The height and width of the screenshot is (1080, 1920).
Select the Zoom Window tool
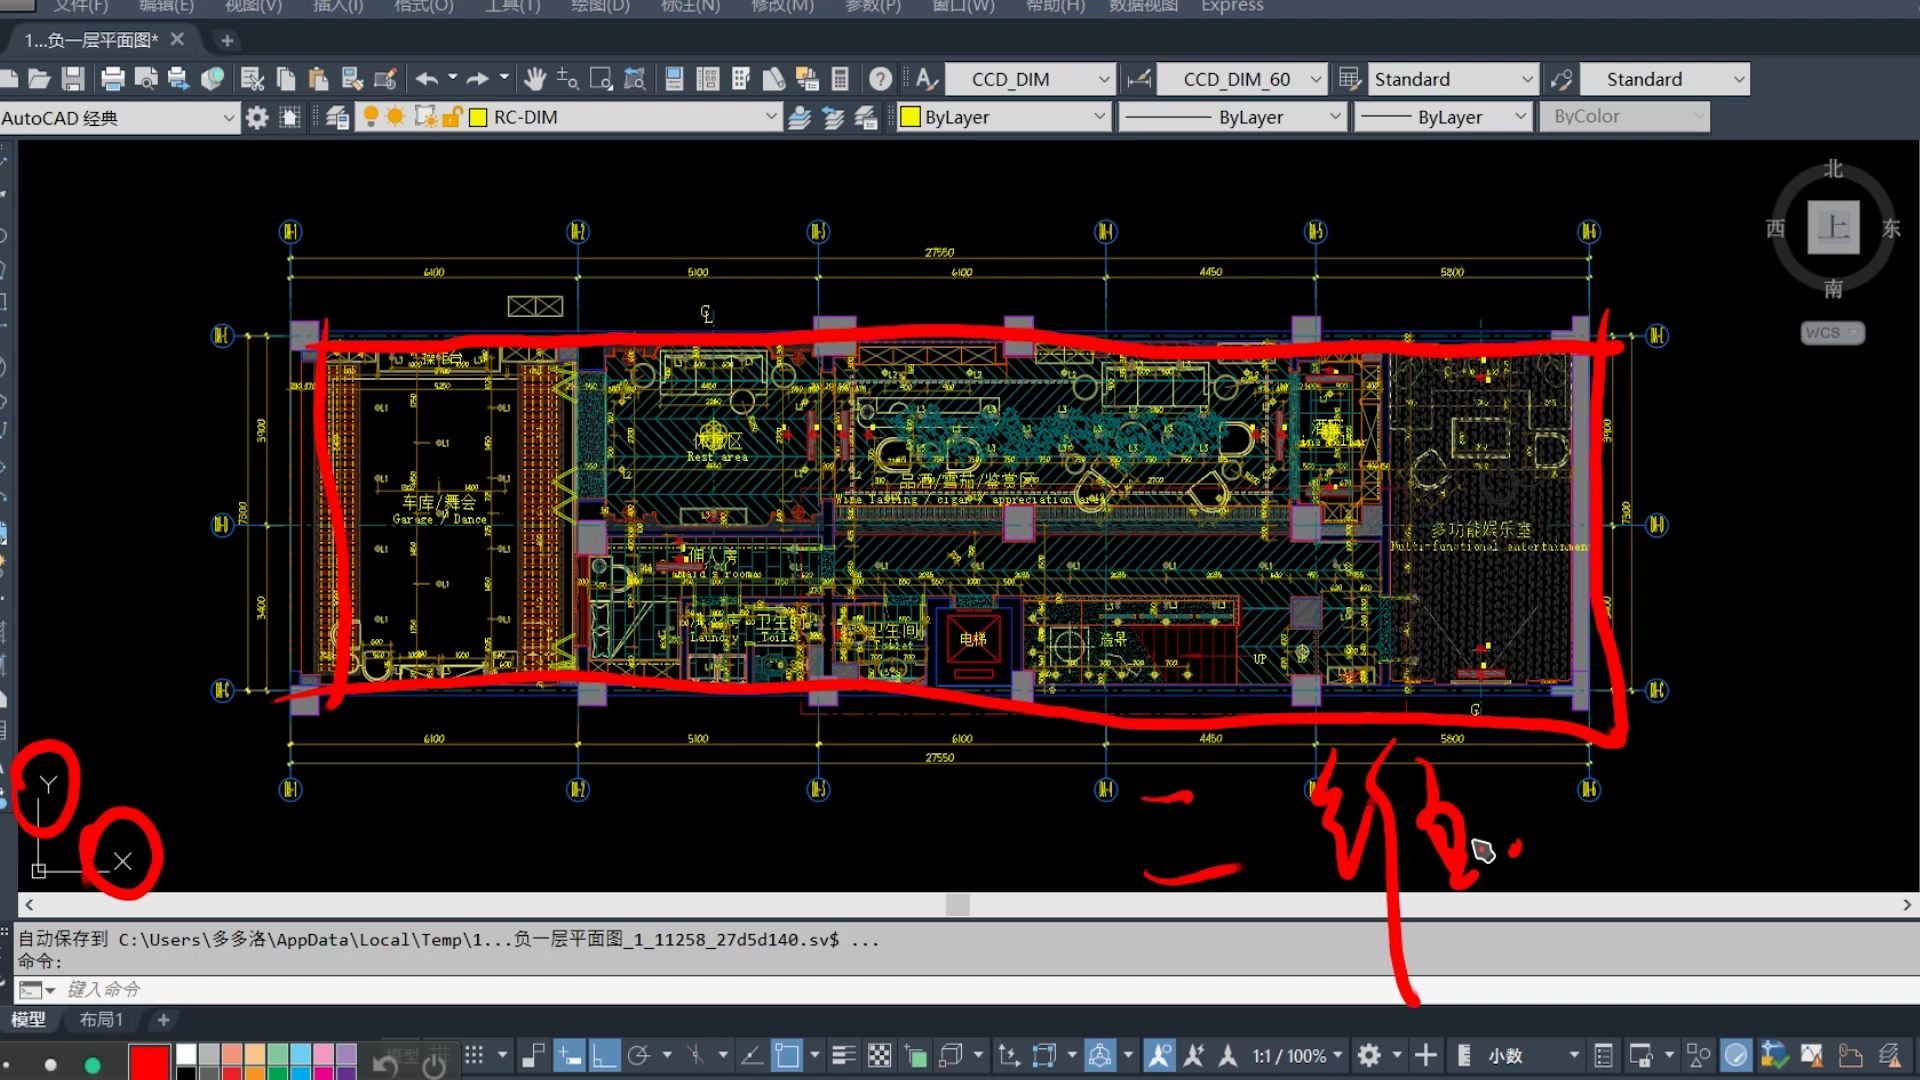pos(602,78)
